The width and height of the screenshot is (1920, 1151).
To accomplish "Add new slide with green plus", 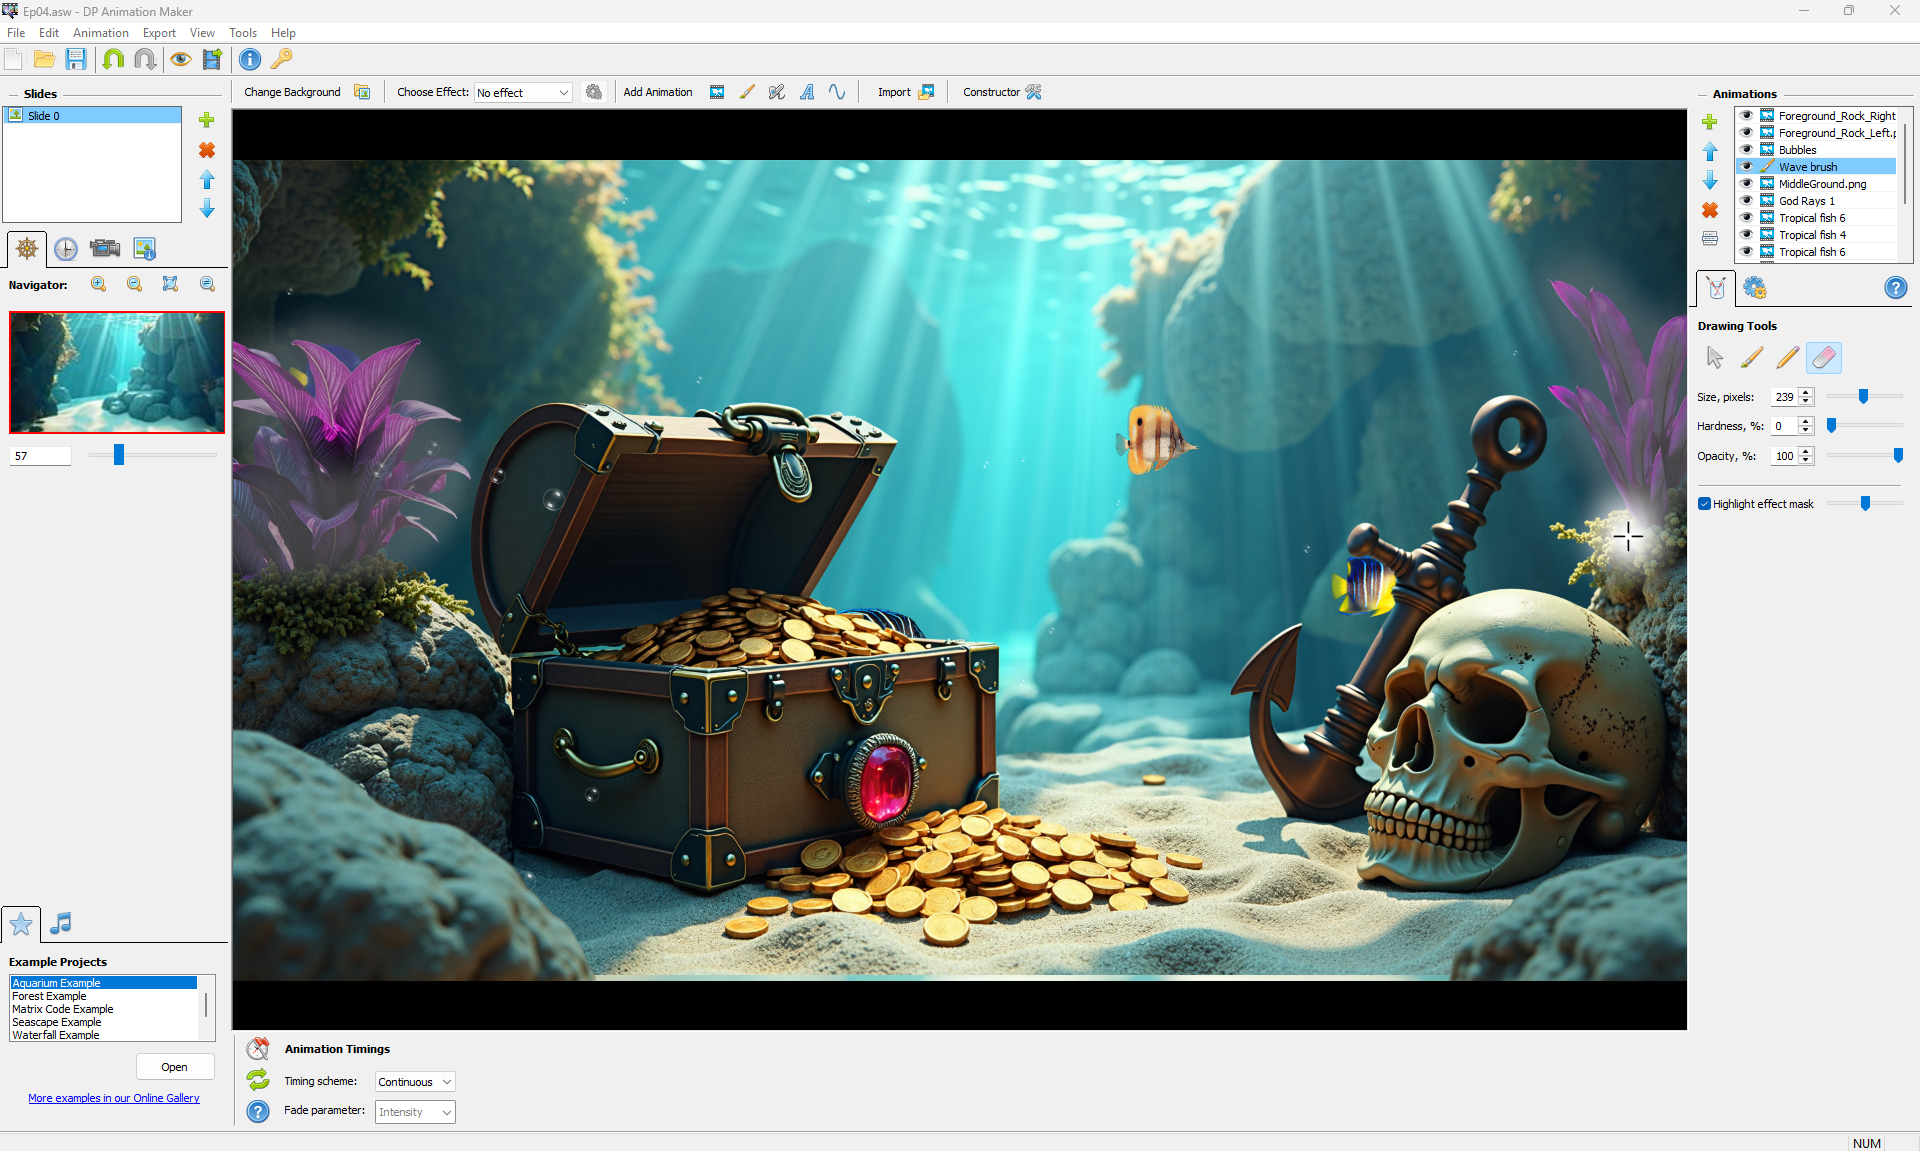I will (x=207, y=120).
